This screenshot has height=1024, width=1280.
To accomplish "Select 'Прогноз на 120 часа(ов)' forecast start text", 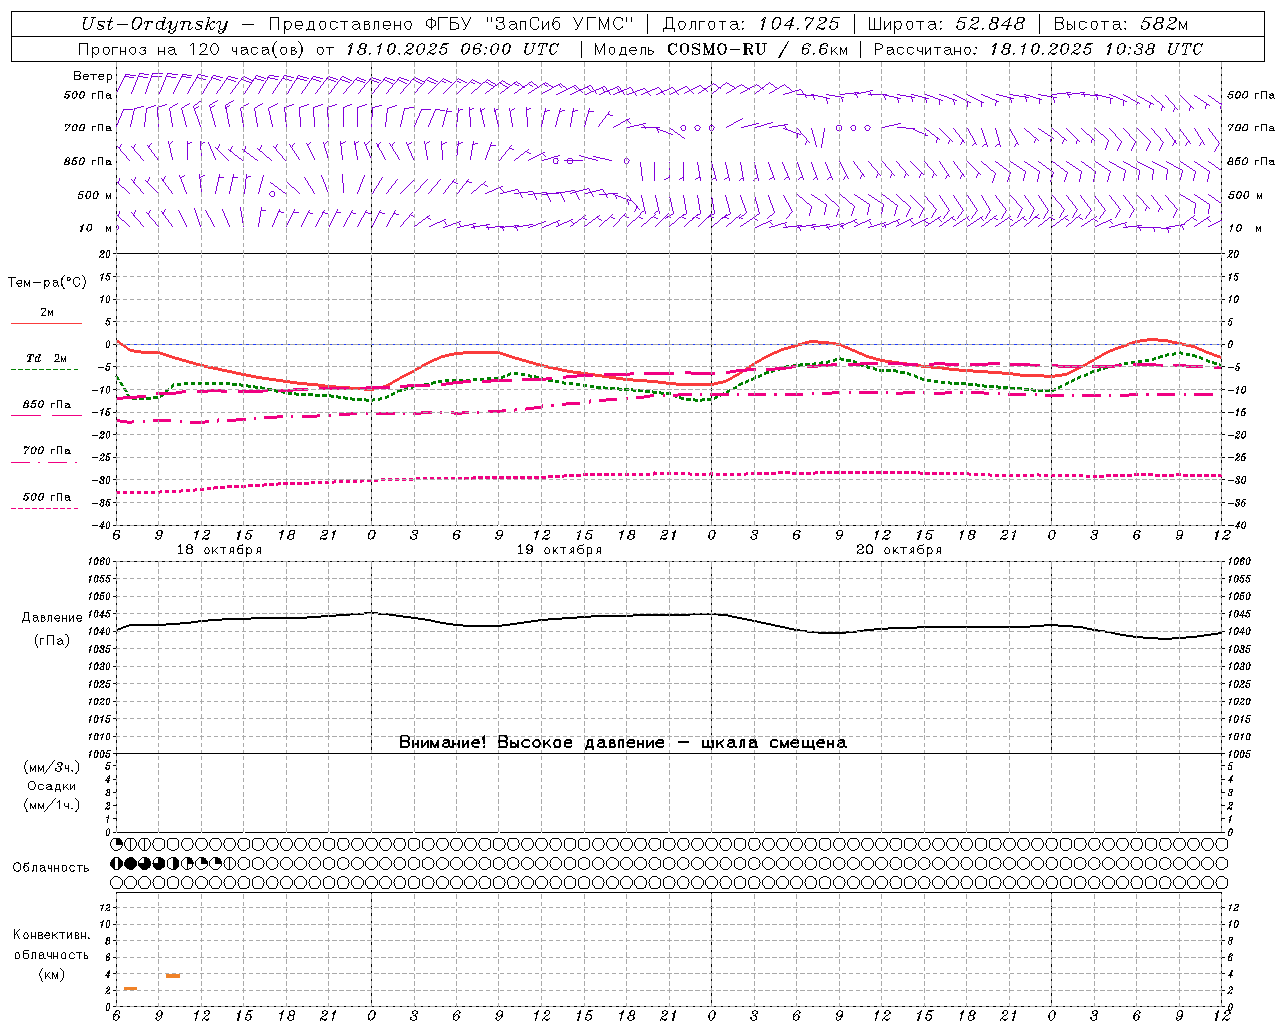I will [193, 49].
